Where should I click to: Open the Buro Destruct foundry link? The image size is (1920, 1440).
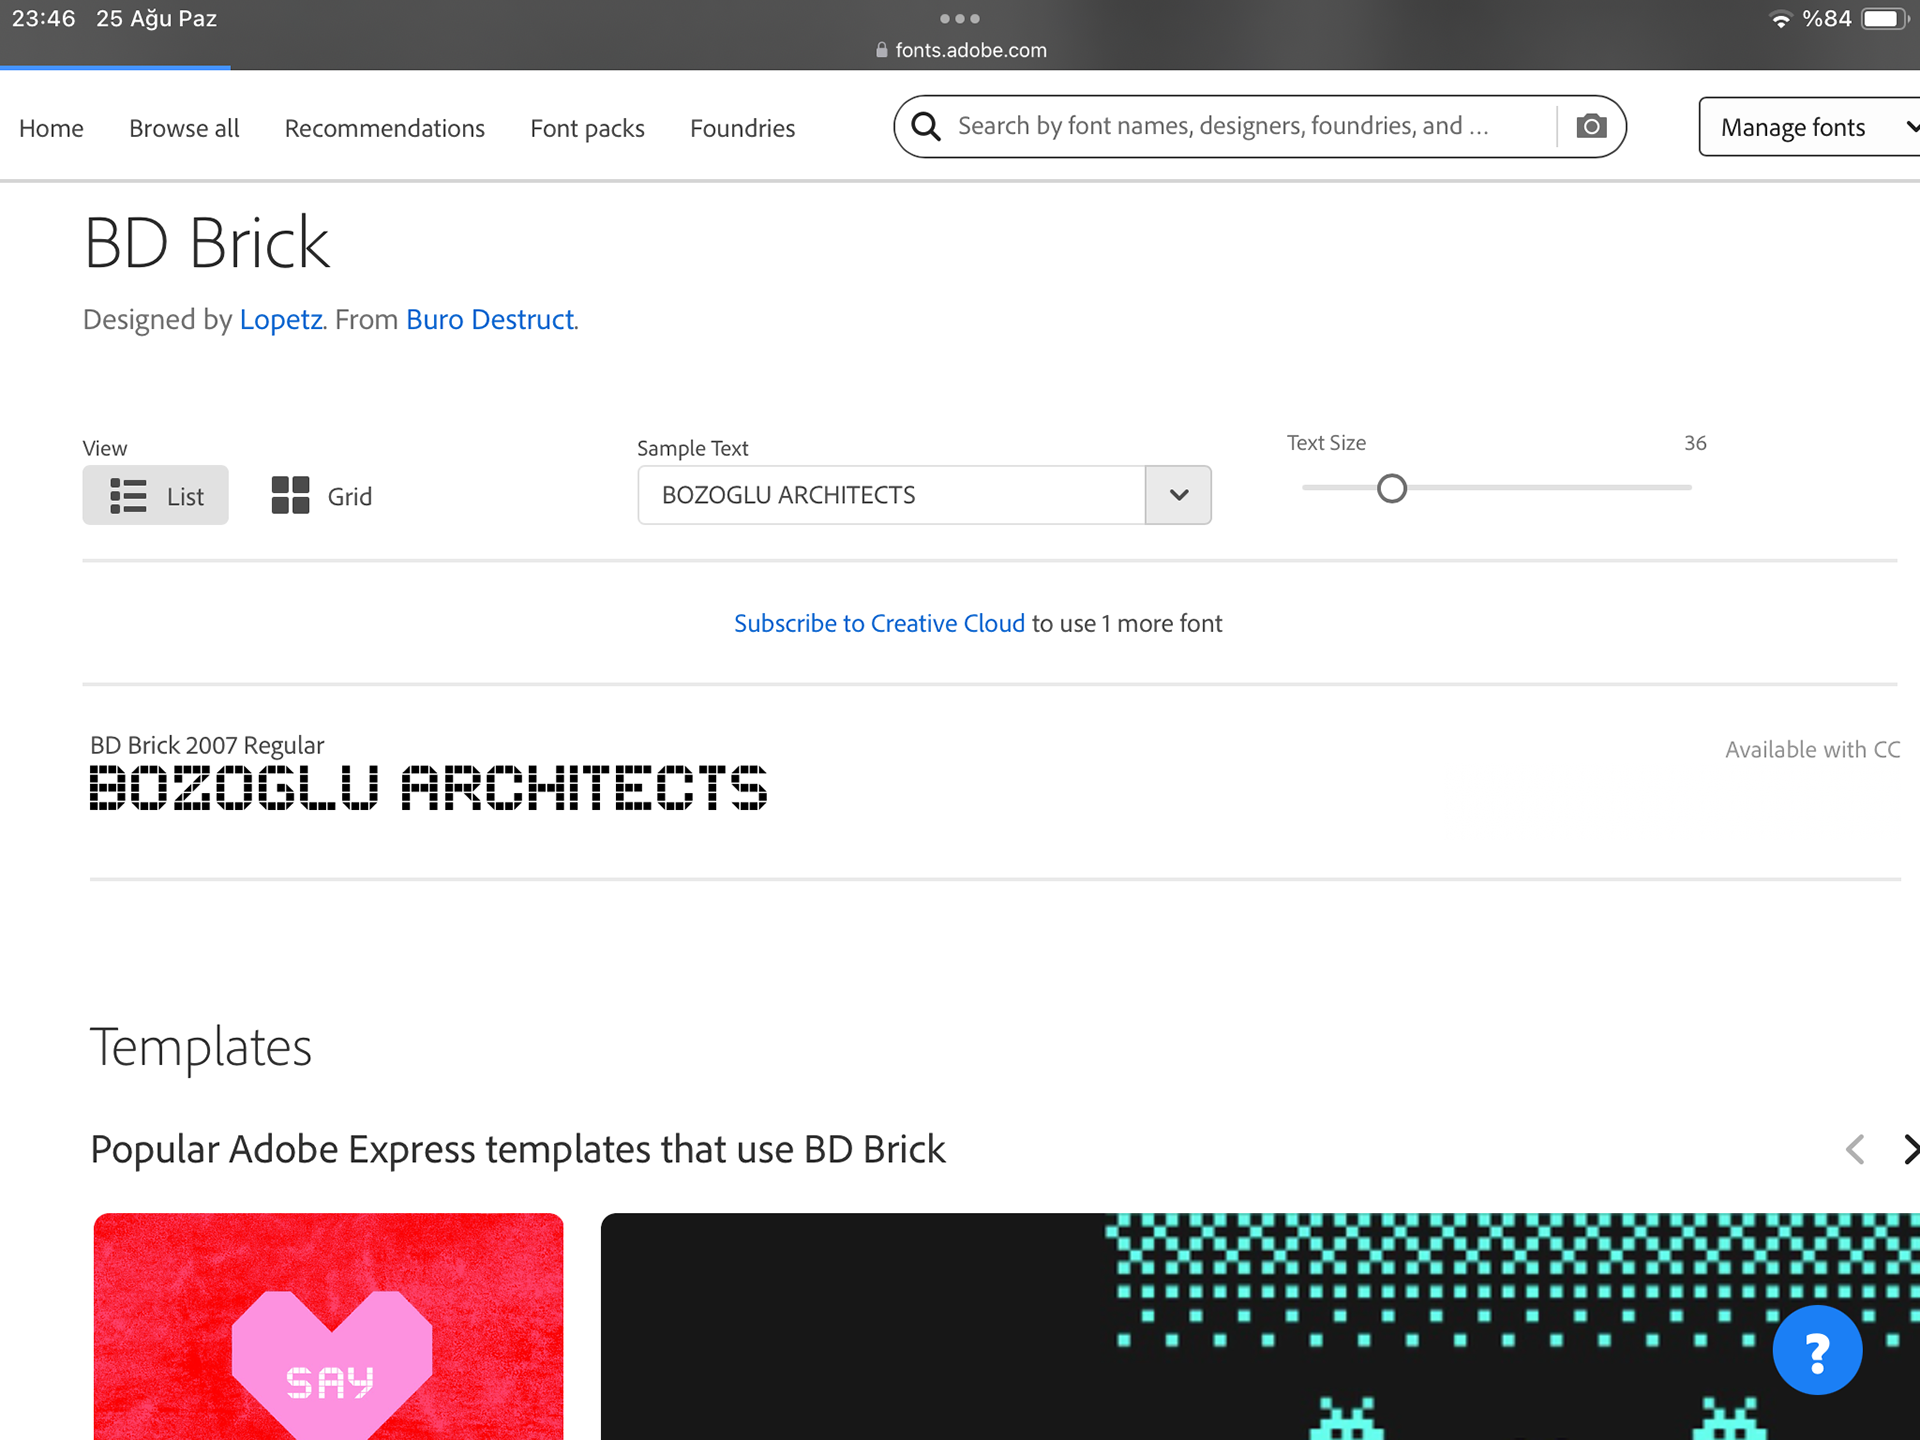tap(490, 319)
